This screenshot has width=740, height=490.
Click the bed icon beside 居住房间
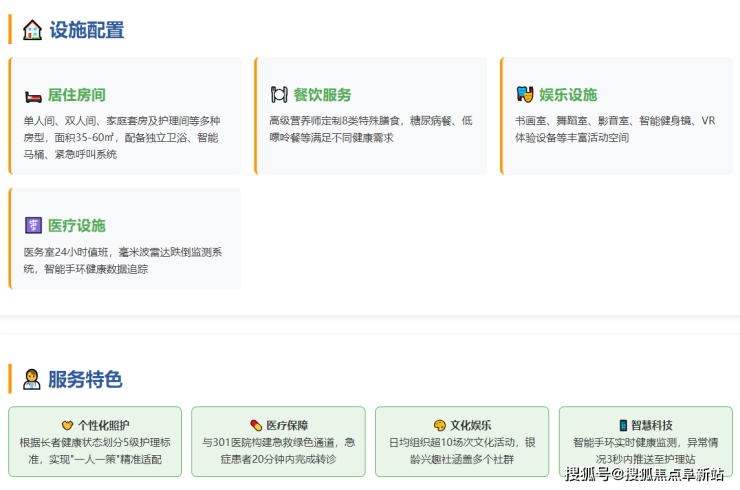tap(34, 96)
